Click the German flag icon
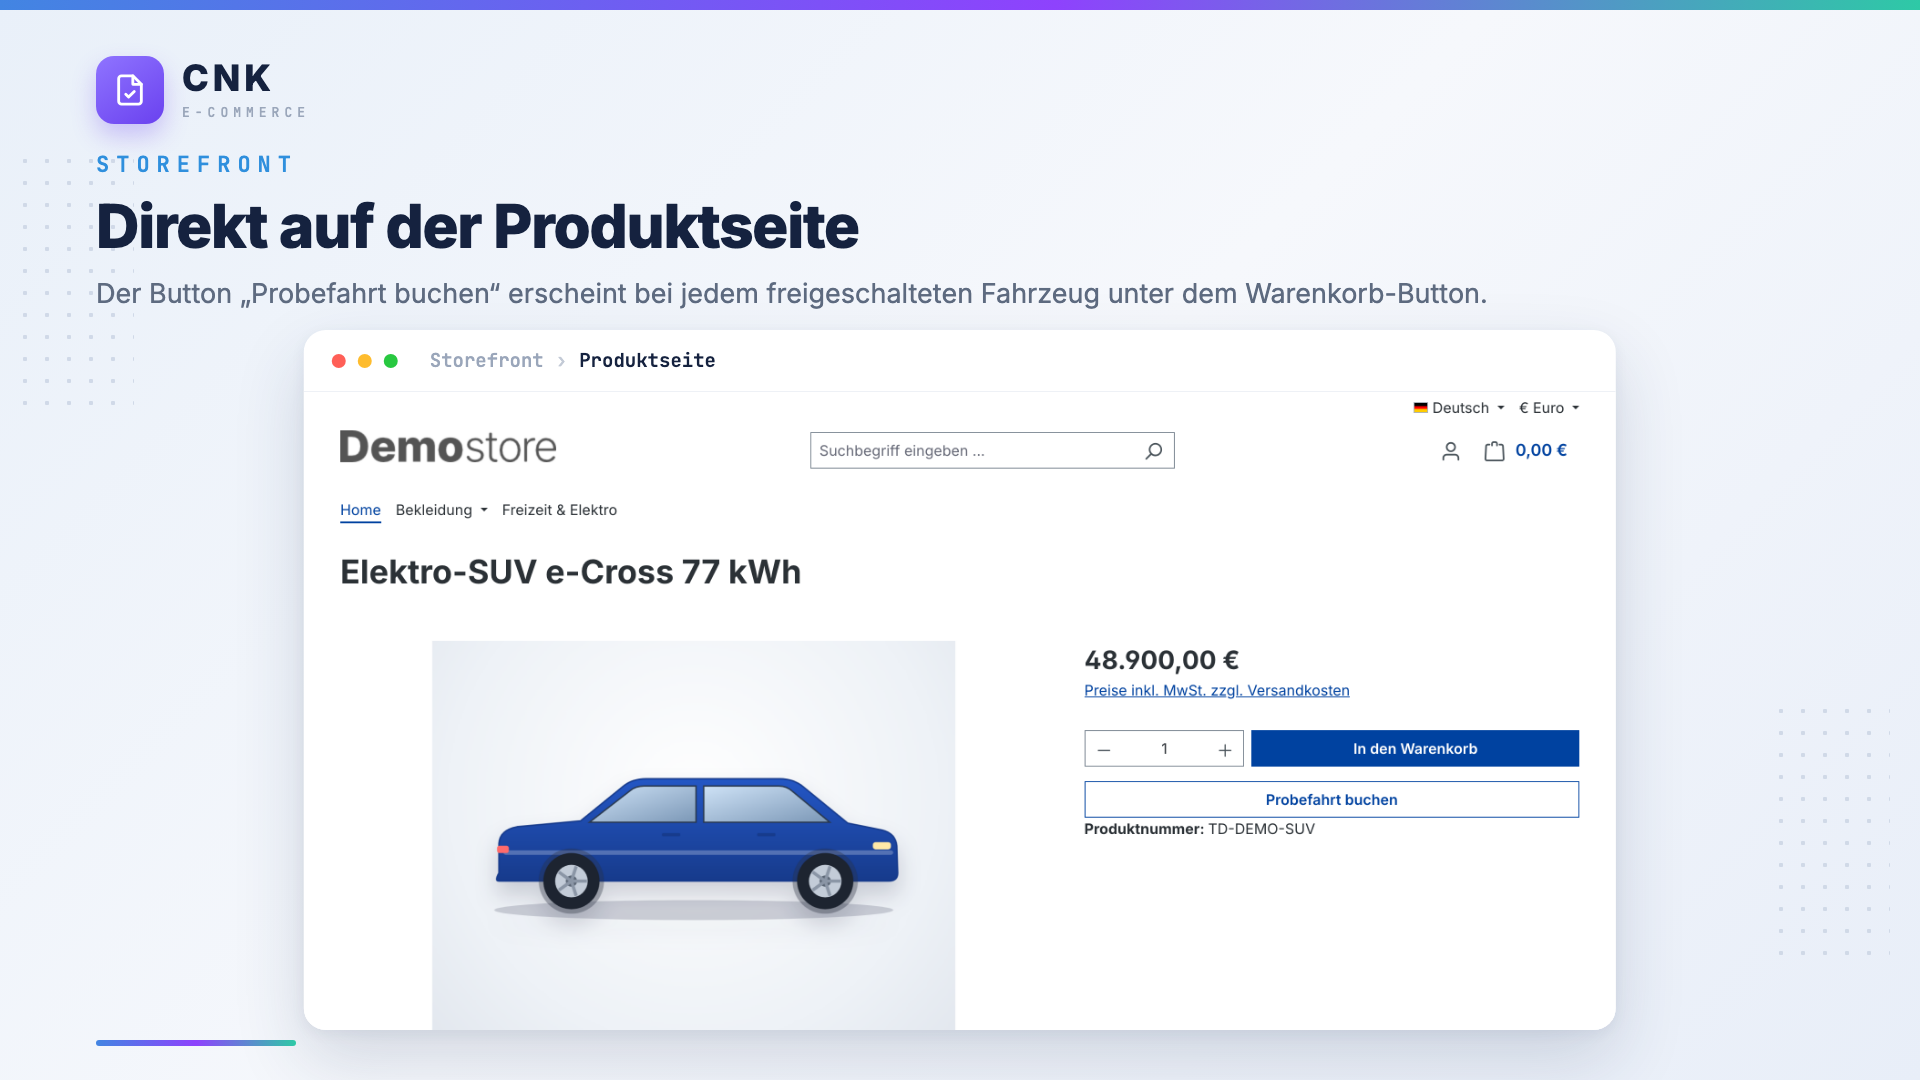This screenshot has width=1920, height=1080. [x=1420, y=408]
